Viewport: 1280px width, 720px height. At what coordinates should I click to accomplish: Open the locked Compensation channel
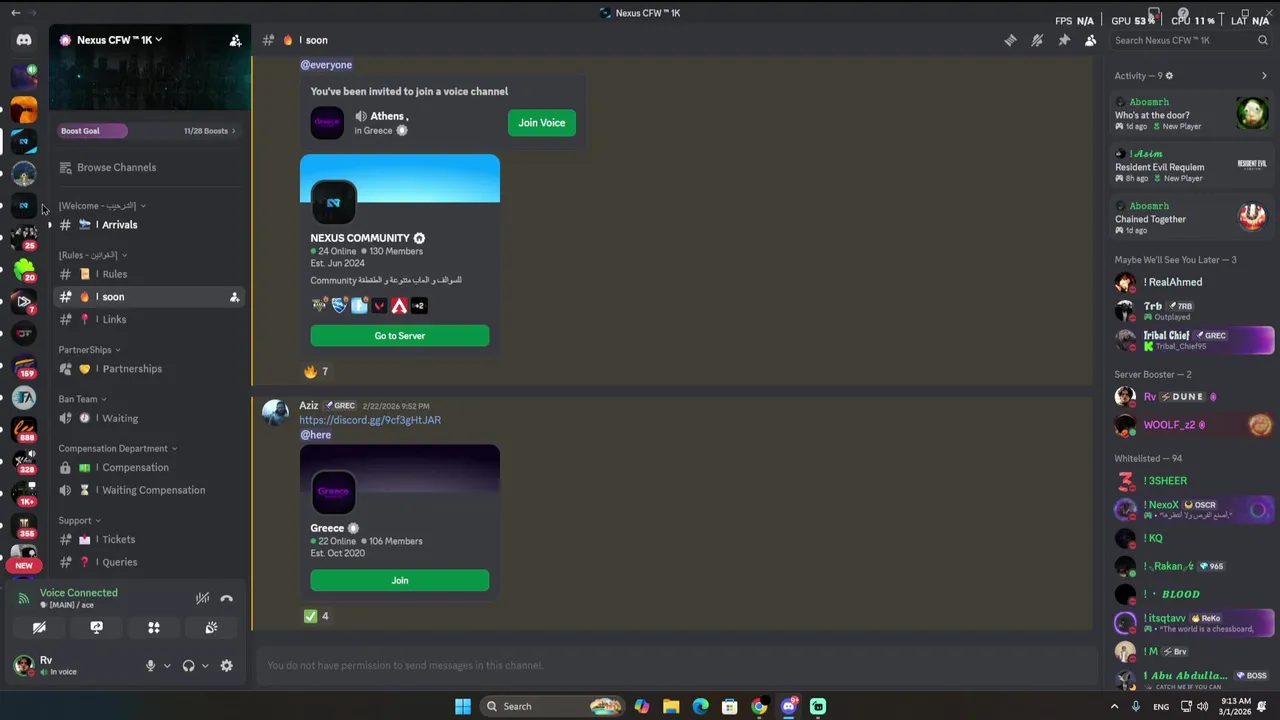[148, 467]
